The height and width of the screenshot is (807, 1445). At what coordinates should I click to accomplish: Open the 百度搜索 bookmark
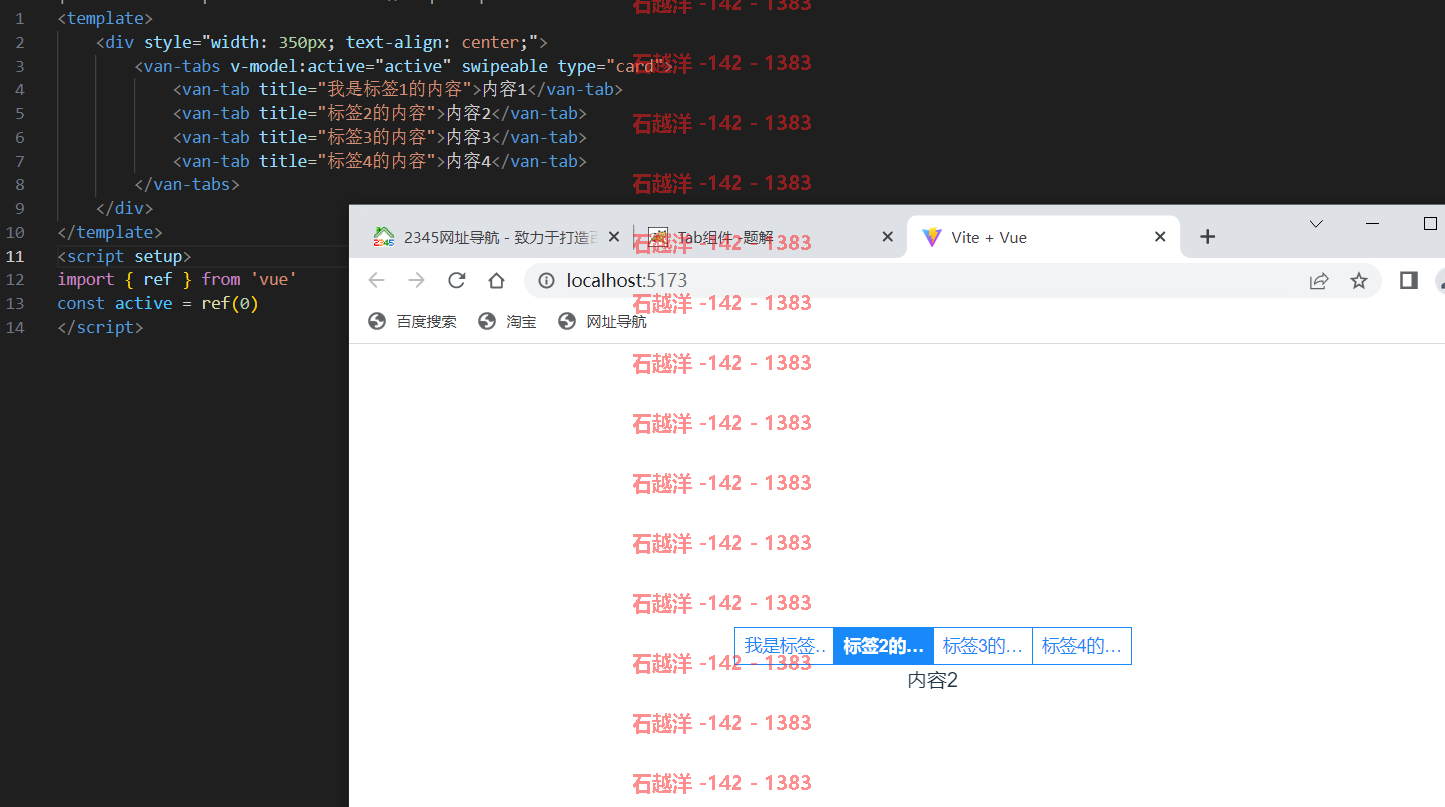413,321
